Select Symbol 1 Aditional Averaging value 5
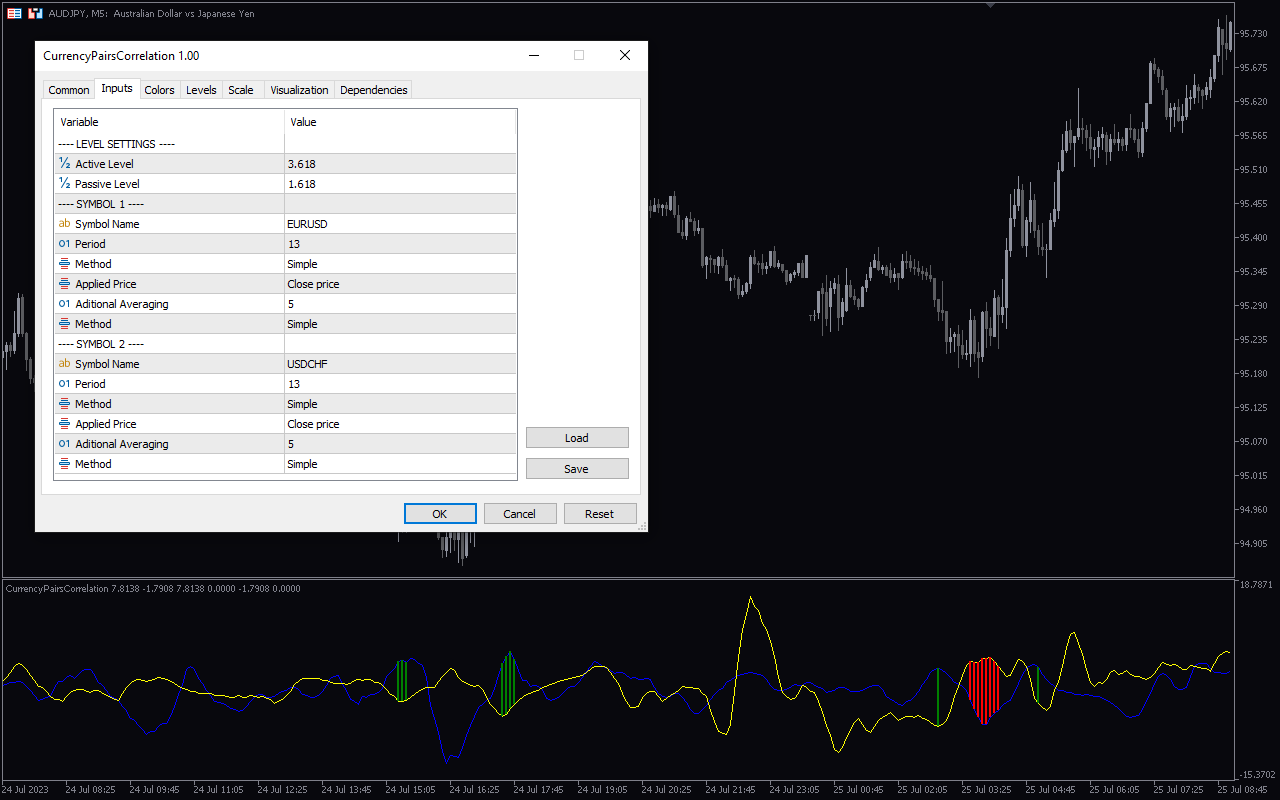This screenshot has height=800, width=1280. [400, 304]
